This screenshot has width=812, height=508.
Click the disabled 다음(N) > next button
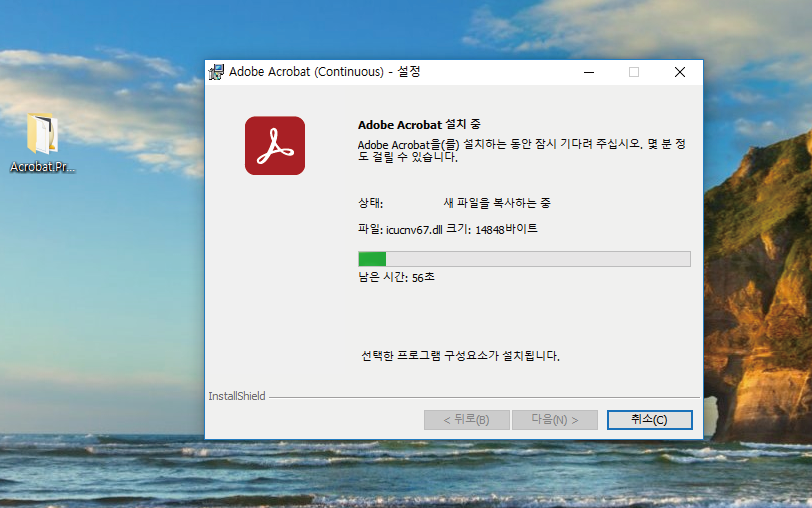click(x=555, y=419)
